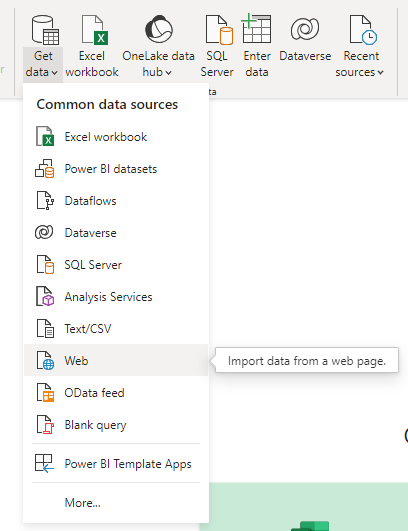Pick SQL Server label in the dropdown menu
This screenshot has width=408, height=531.
(93, 265)
